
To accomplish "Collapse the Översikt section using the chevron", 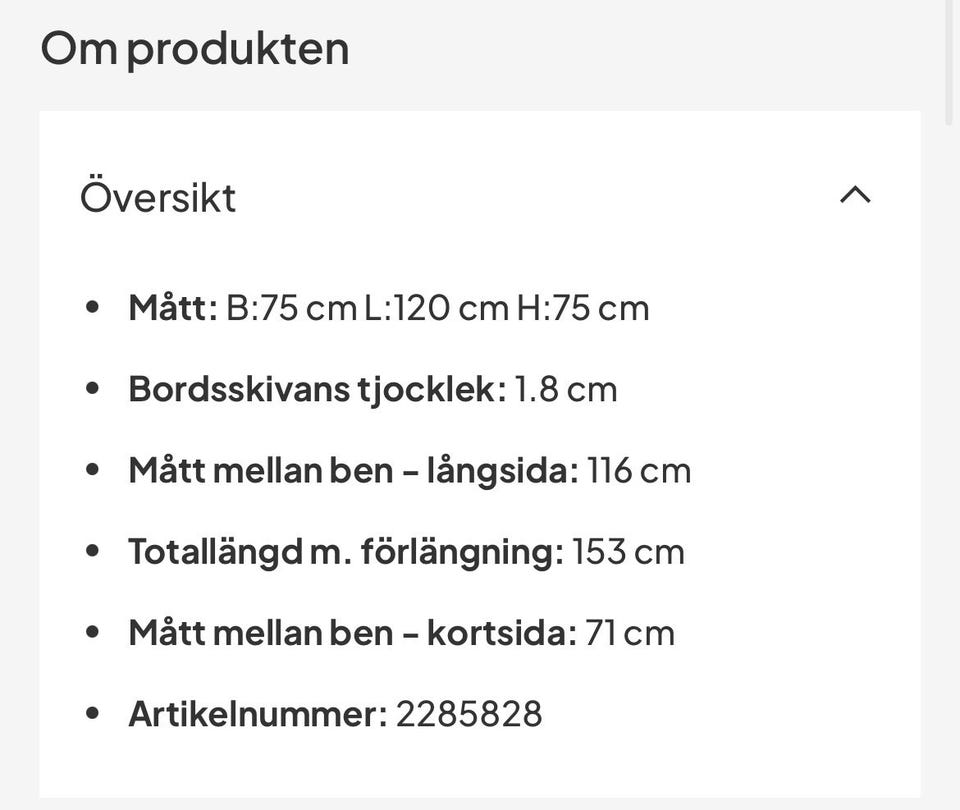I will pos(855,196).
